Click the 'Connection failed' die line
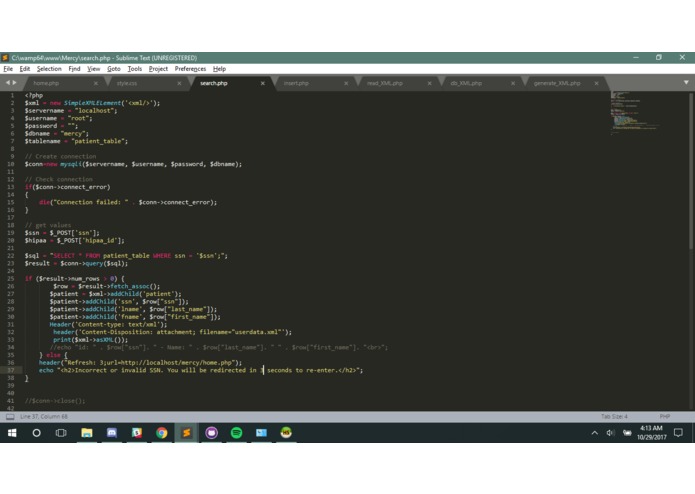The height and width of the screenshot is (494, 695). pos(128,202)
